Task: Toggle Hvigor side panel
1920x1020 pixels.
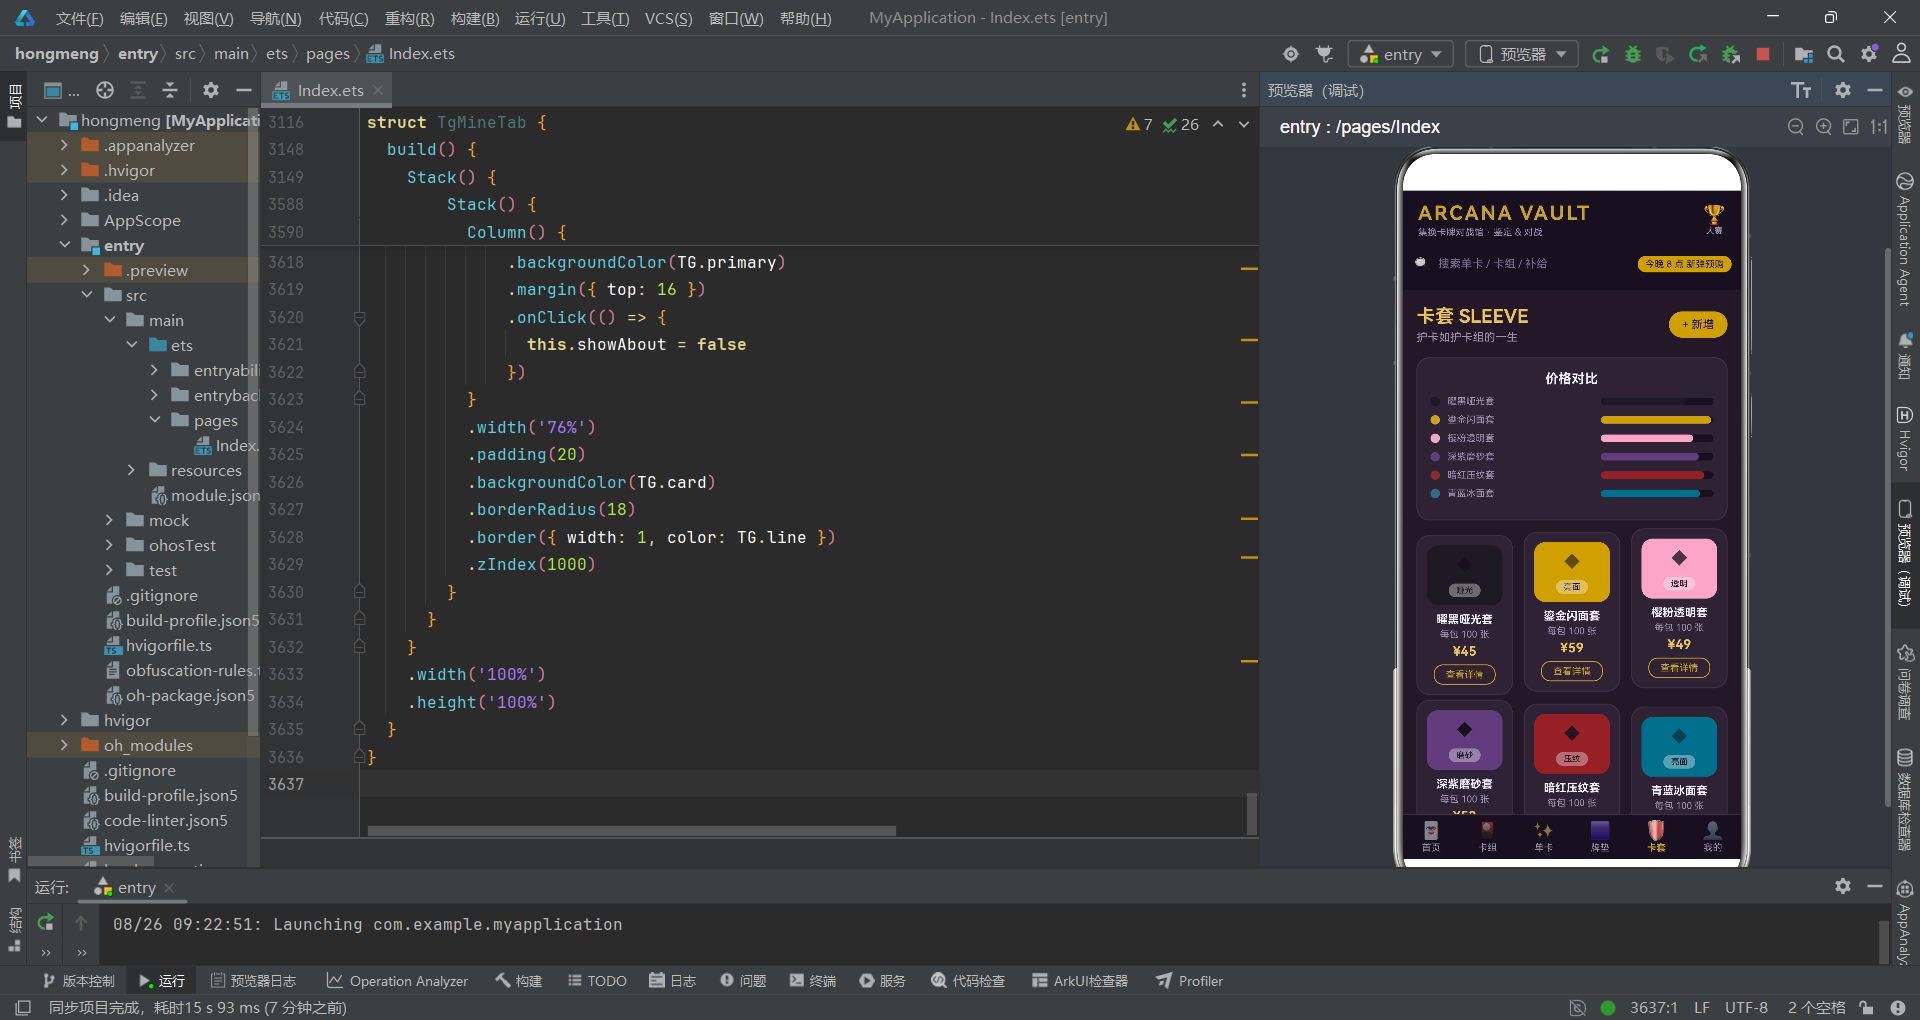Action: pyautogui.click(x=1905, y=438)
